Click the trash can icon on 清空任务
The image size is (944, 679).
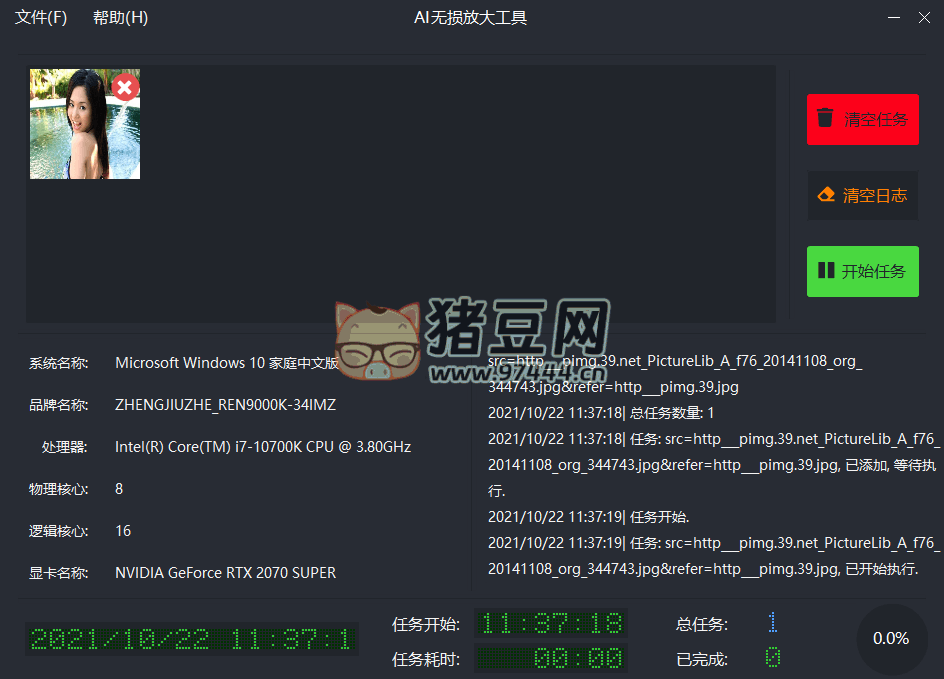pyautogui.click(x=825, y=118)
